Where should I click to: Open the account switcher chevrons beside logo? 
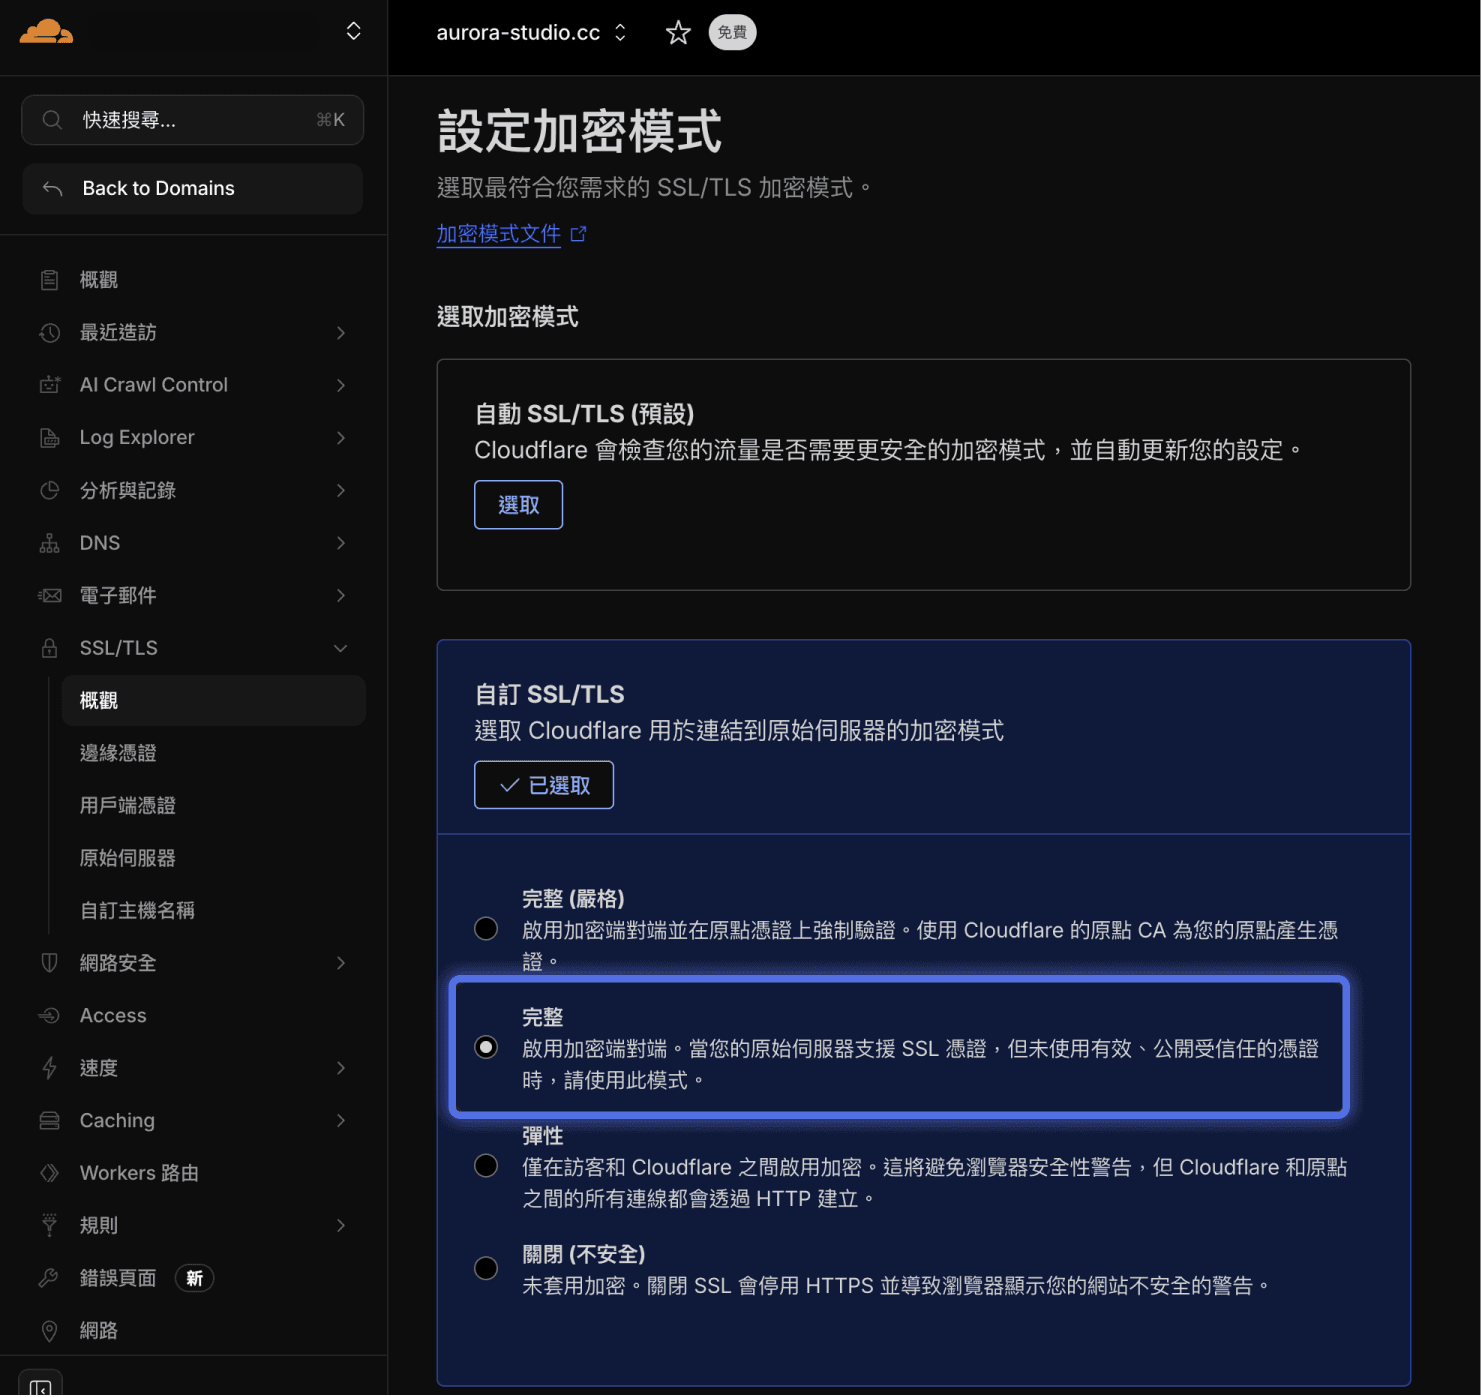(353, 31)
